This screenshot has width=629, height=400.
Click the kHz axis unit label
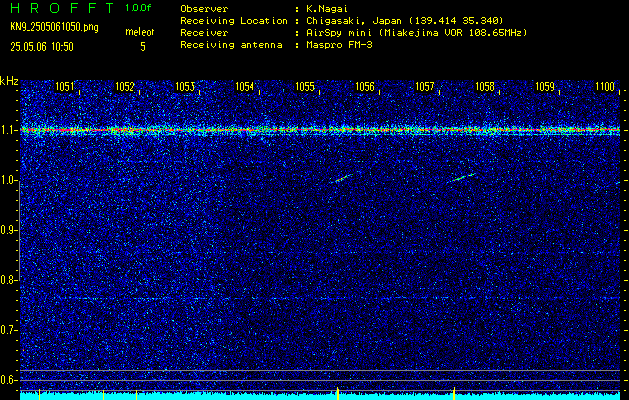point(9,81)
